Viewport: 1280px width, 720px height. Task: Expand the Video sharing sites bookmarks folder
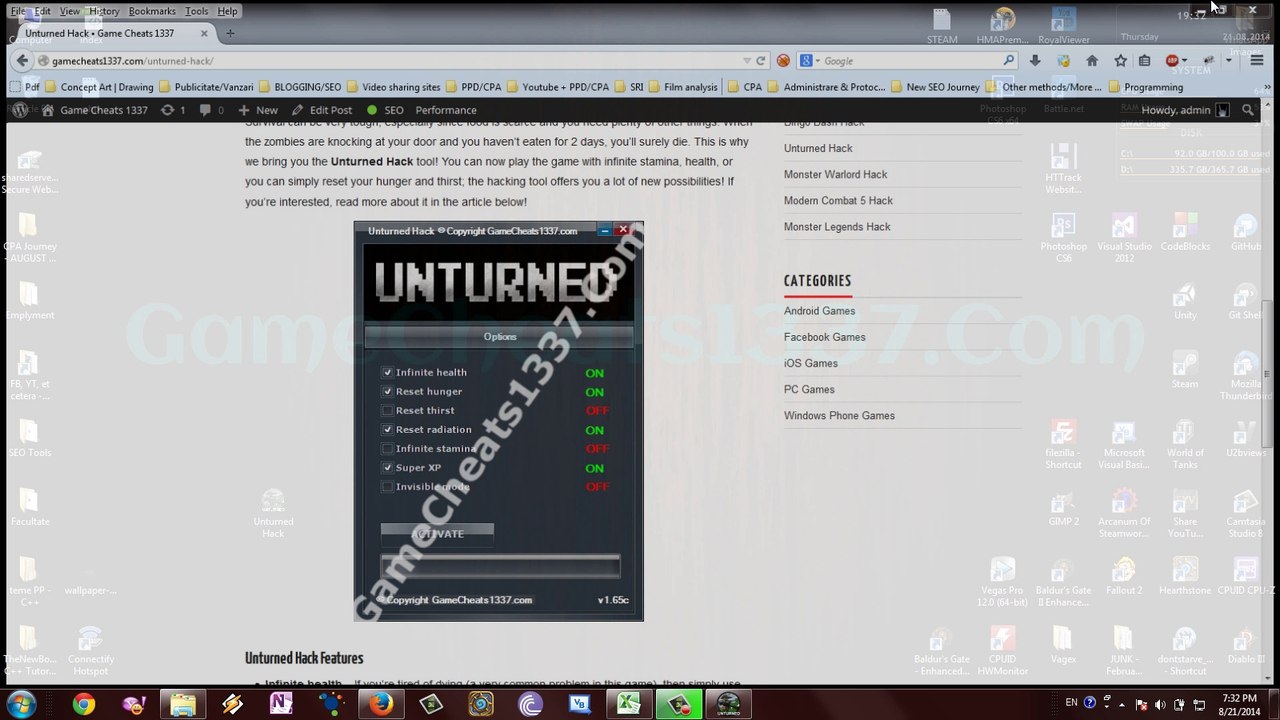[x=393, y=87]
